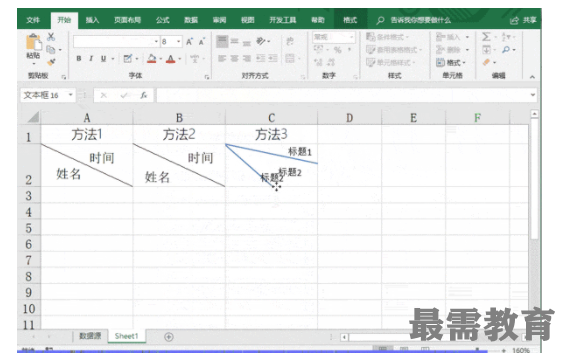Image resolution: width=561 pixels, height=364 pixels.
Task: Toggle Bold formatting
Action: tap(79, 58)
